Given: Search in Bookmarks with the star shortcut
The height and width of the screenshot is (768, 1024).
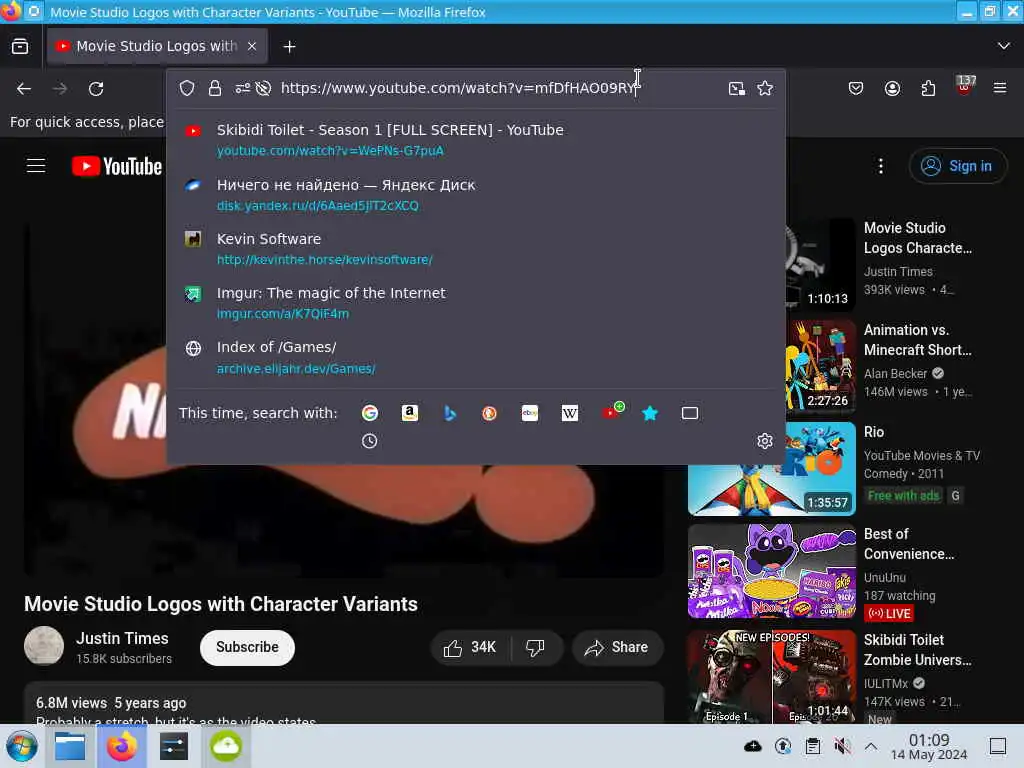Looking at the screenshot, I should 650,413.
